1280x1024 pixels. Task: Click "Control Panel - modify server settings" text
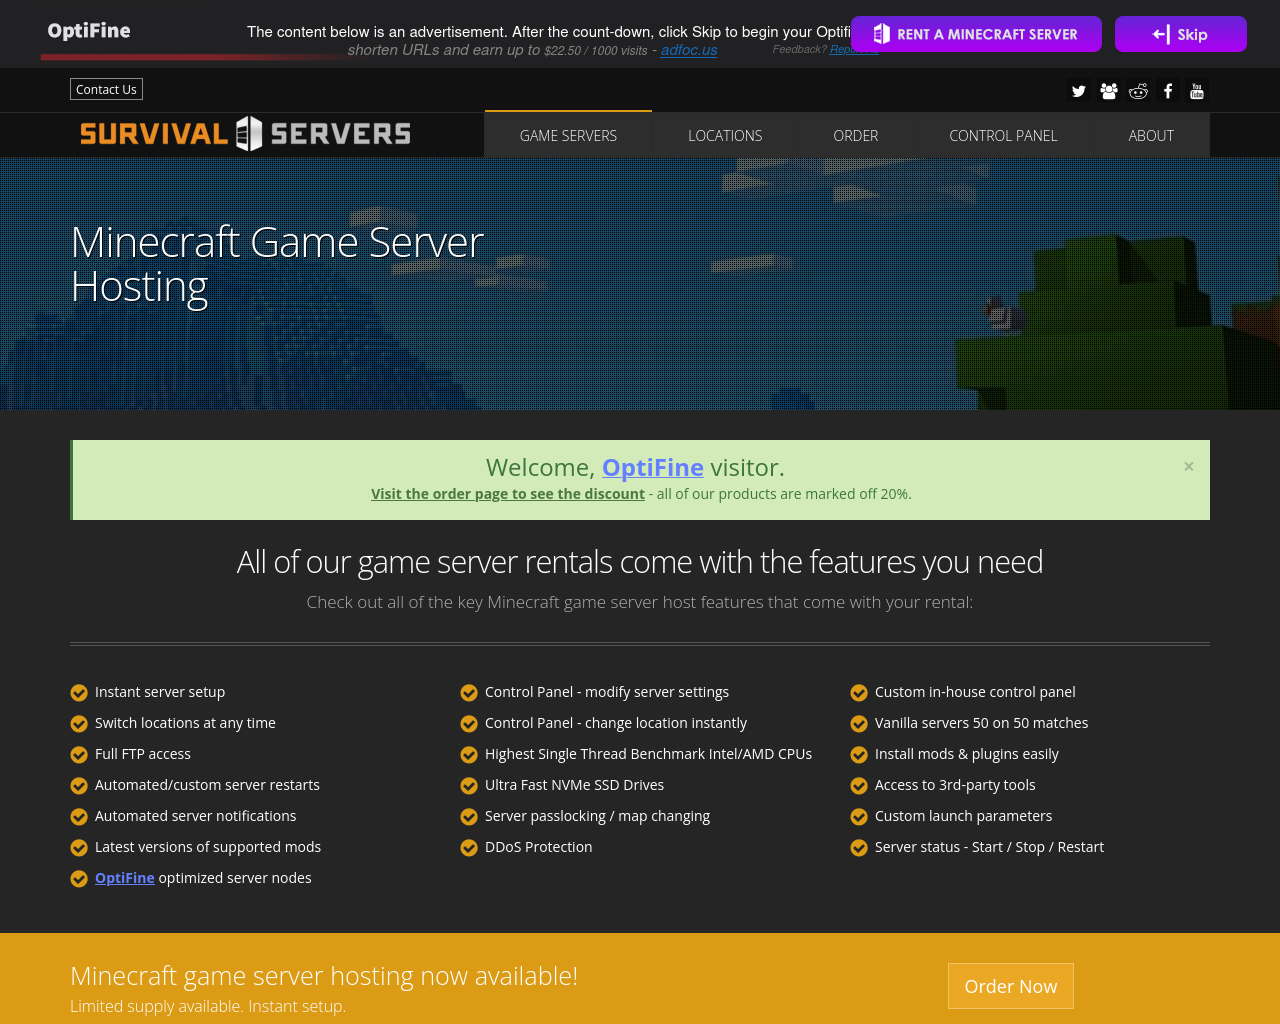(607, 692)
